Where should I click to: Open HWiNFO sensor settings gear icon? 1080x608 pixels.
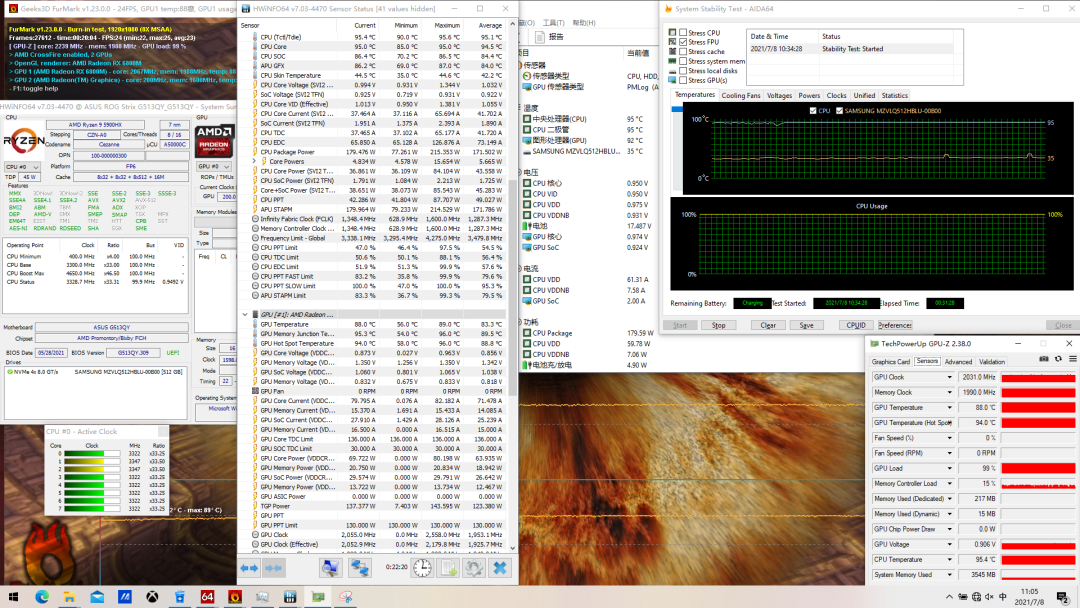(x=473, y=567)
